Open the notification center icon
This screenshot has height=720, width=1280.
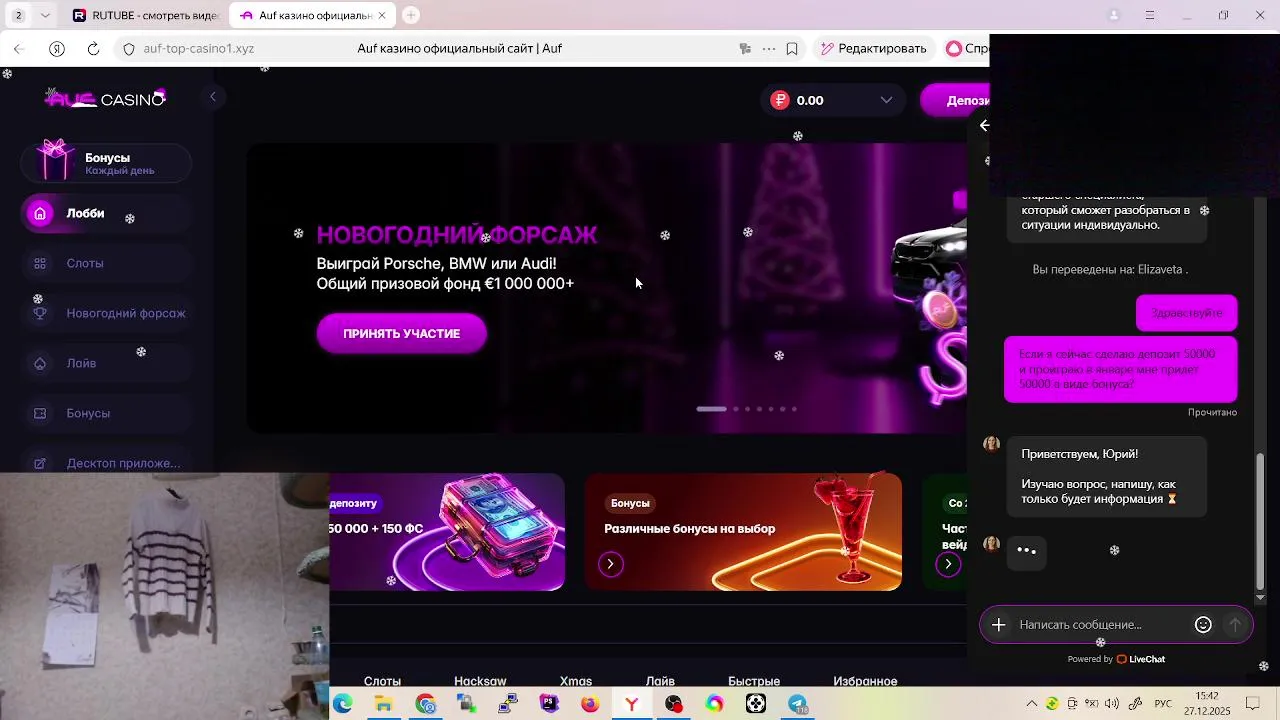coord(1252,704)
